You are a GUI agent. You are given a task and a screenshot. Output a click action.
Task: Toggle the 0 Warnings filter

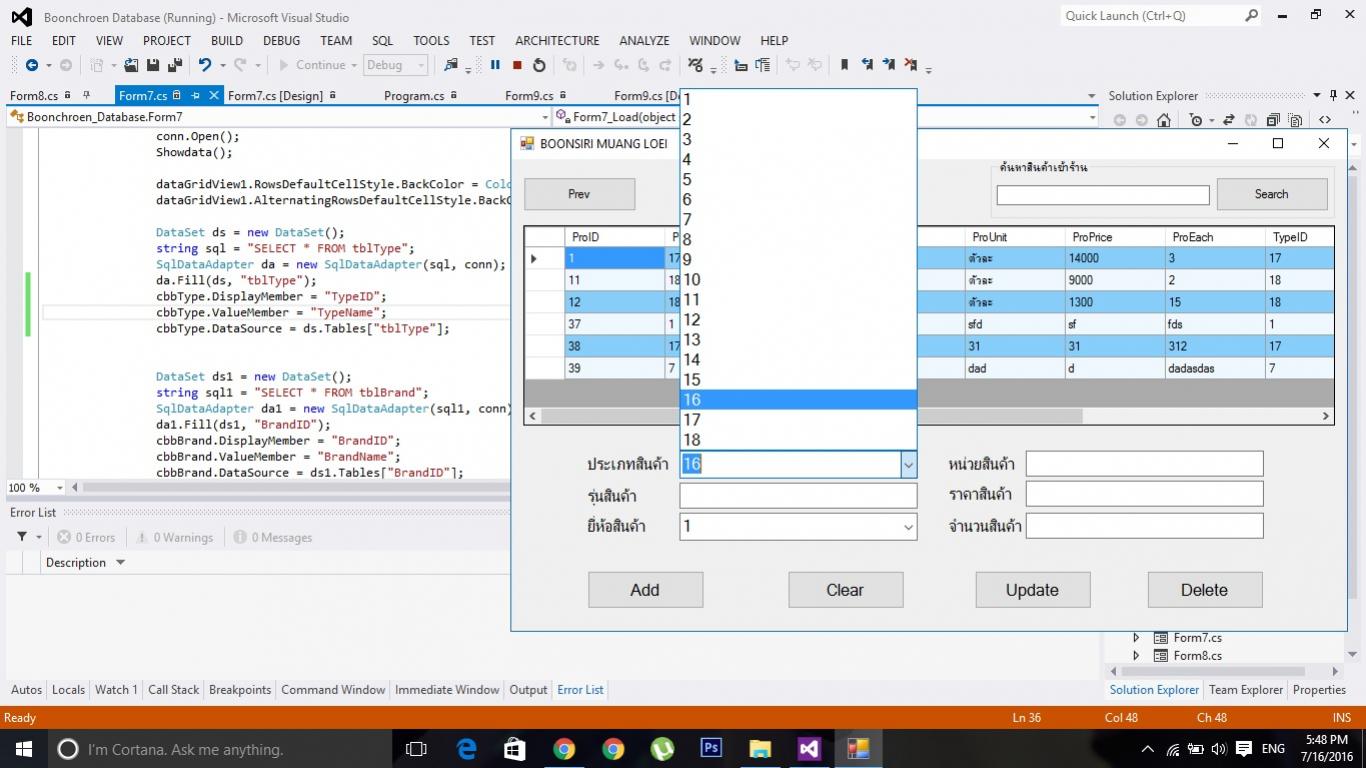pyautogui.click(x=175, y=537)
